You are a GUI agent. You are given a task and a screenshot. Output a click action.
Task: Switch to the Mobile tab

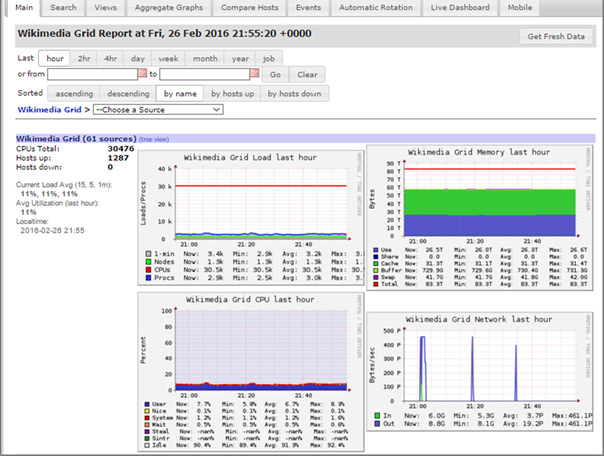tap(520, 7)
